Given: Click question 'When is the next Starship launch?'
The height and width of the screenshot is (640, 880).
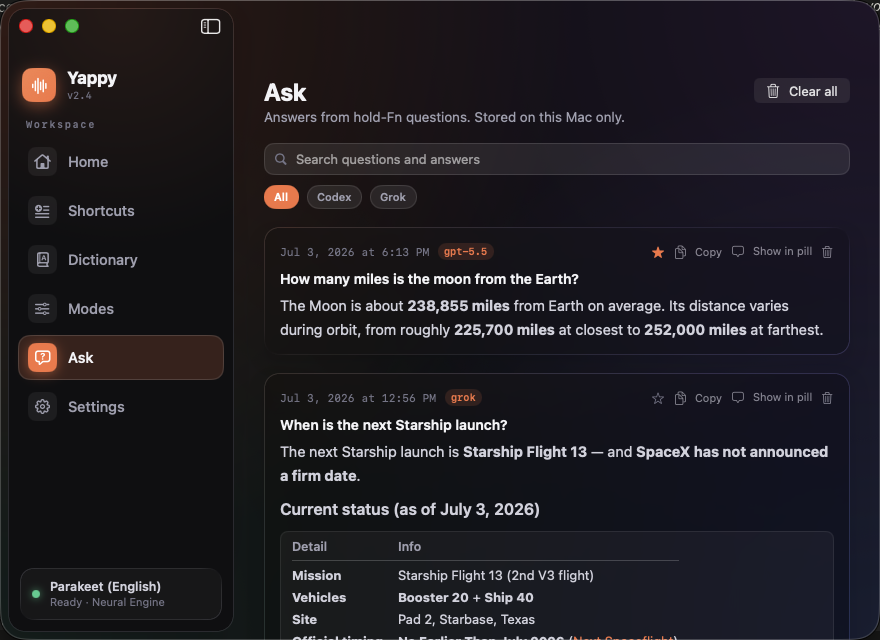Looking at the screenshot, I should (393, 425).
